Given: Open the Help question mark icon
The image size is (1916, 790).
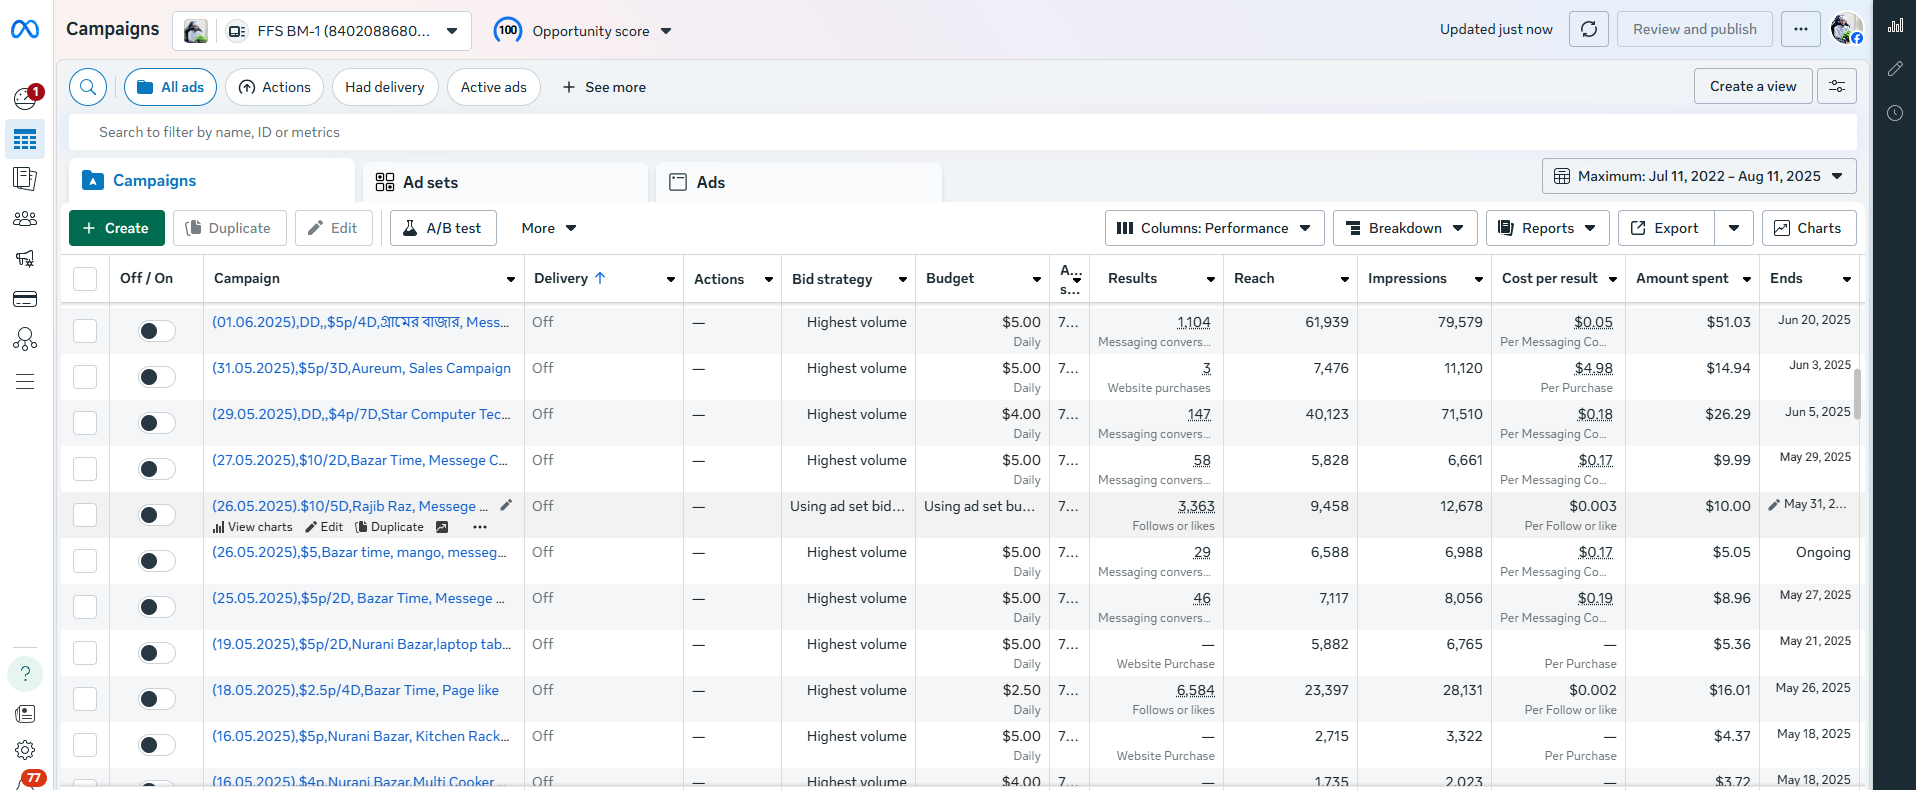Looking at the screenshot, I should 25,674.
